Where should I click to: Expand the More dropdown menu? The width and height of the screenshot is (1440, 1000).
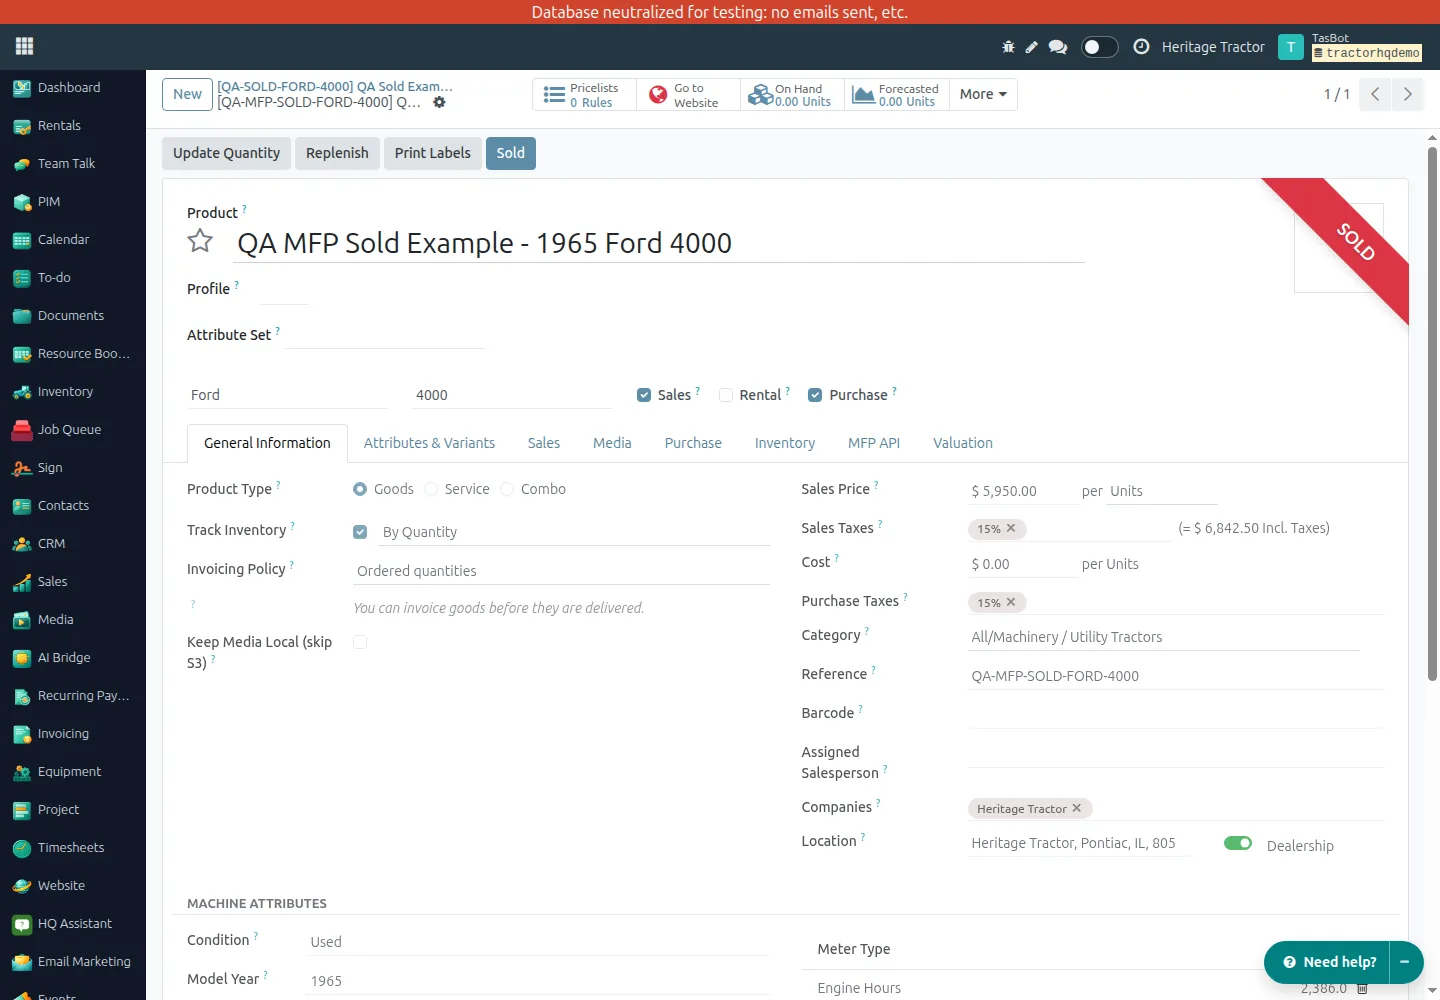(x=983, y=94)
